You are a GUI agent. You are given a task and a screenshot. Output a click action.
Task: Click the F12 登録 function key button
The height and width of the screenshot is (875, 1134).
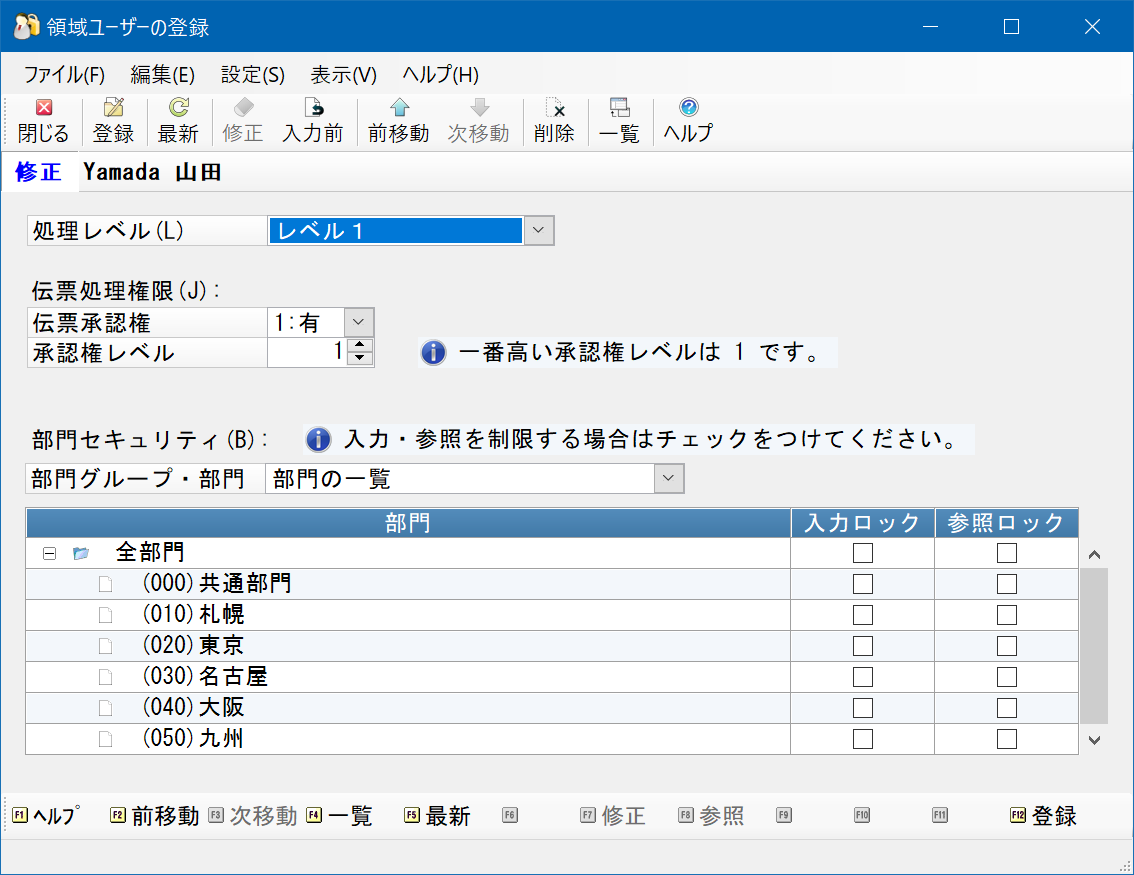(x=1043, y=816)
